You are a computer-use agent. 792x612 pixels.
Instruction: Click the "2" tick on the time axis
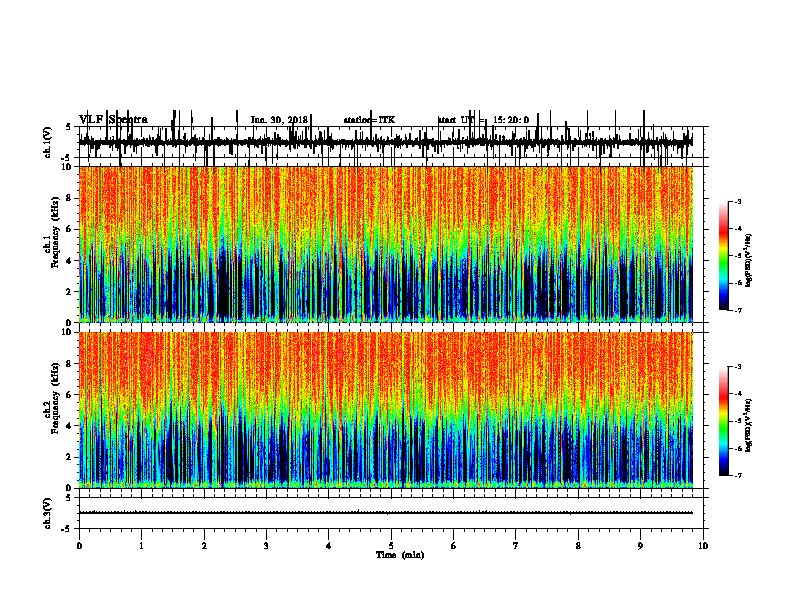click(x=204, y=546)
